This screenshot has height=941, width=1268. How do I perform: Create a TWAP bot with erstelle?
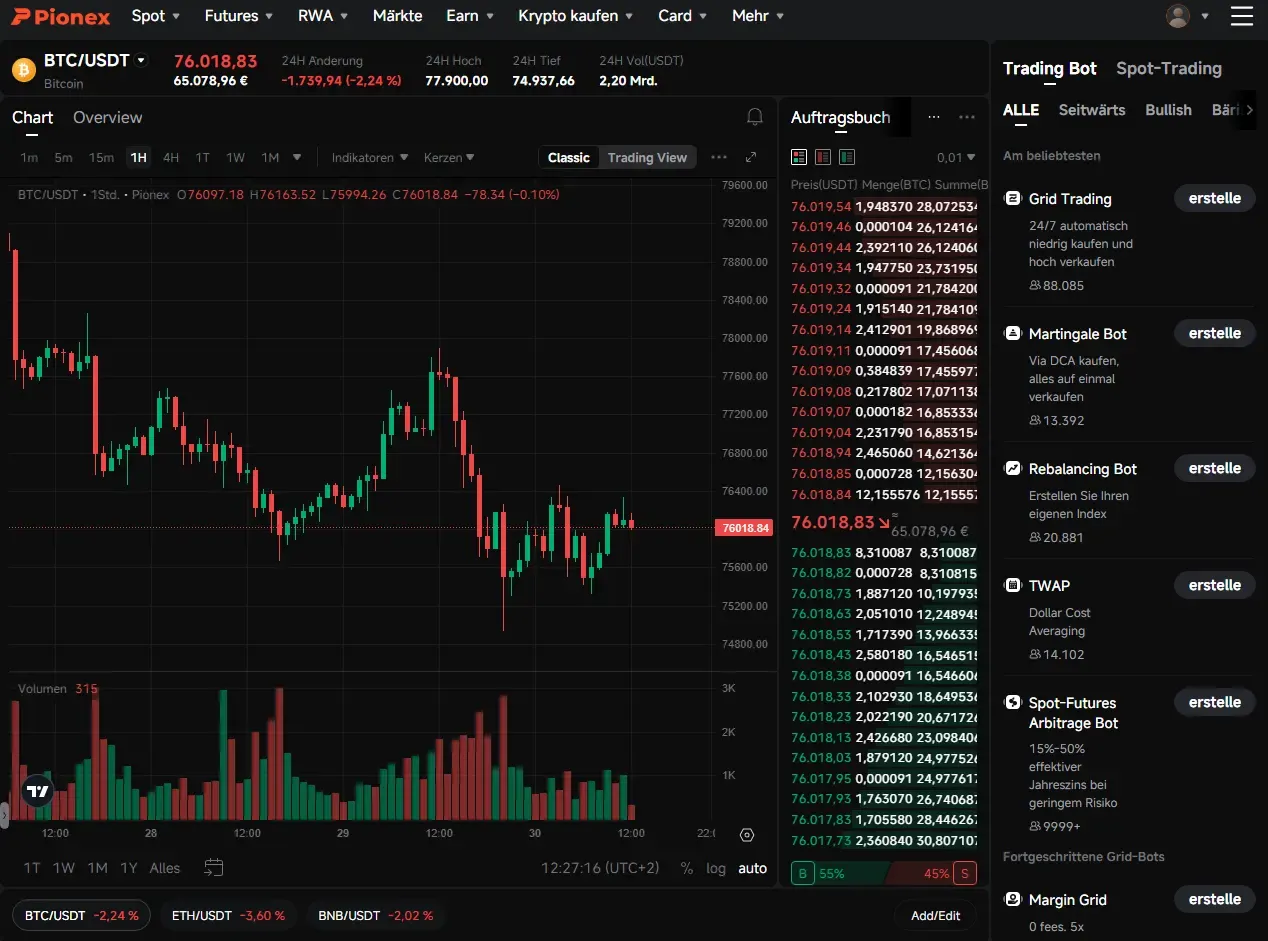[x=1215, y=585]
